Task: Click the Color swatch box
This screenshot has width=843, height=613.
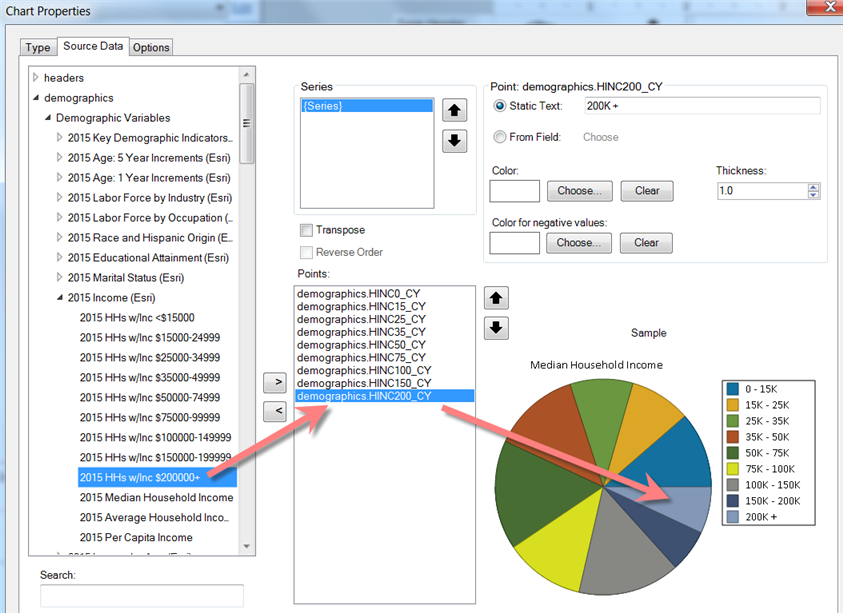Action: pyautogui.click(x=514, y=191)
